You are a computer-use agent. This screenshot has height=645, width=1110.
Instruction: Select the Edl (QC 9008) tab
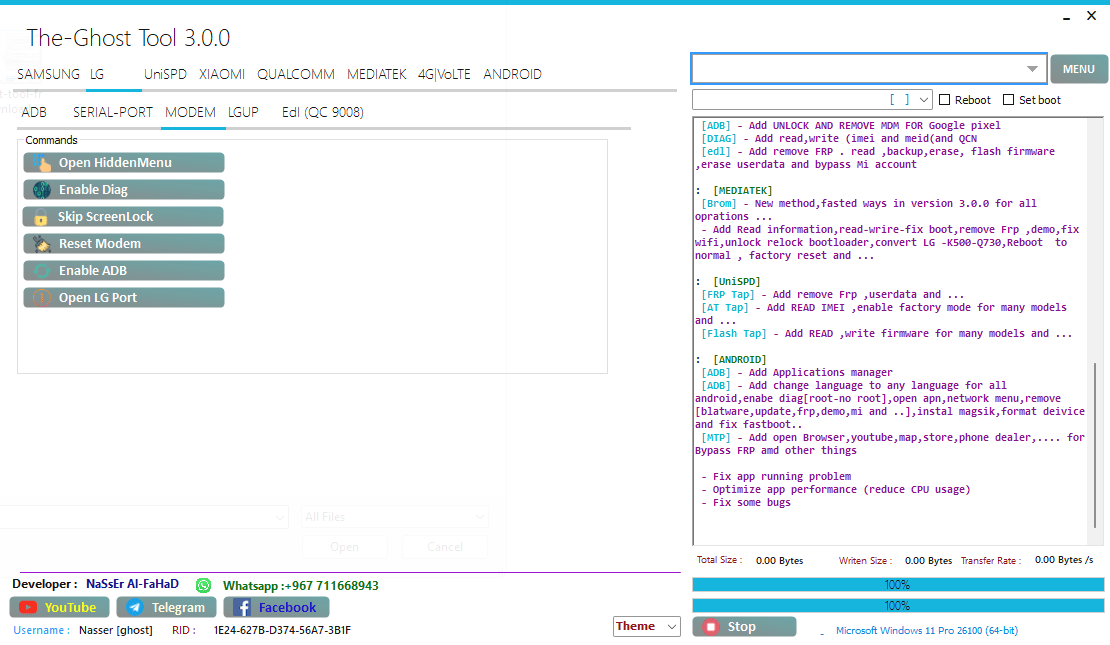pos(322,112)
